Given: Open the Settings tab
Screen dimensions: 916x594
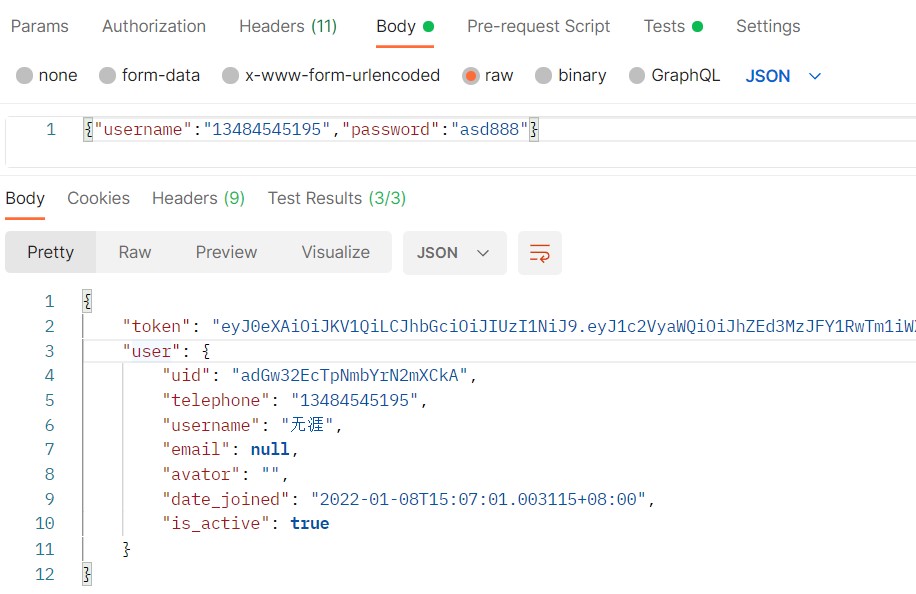Looking at the screenshot, I should coord(768,27).
